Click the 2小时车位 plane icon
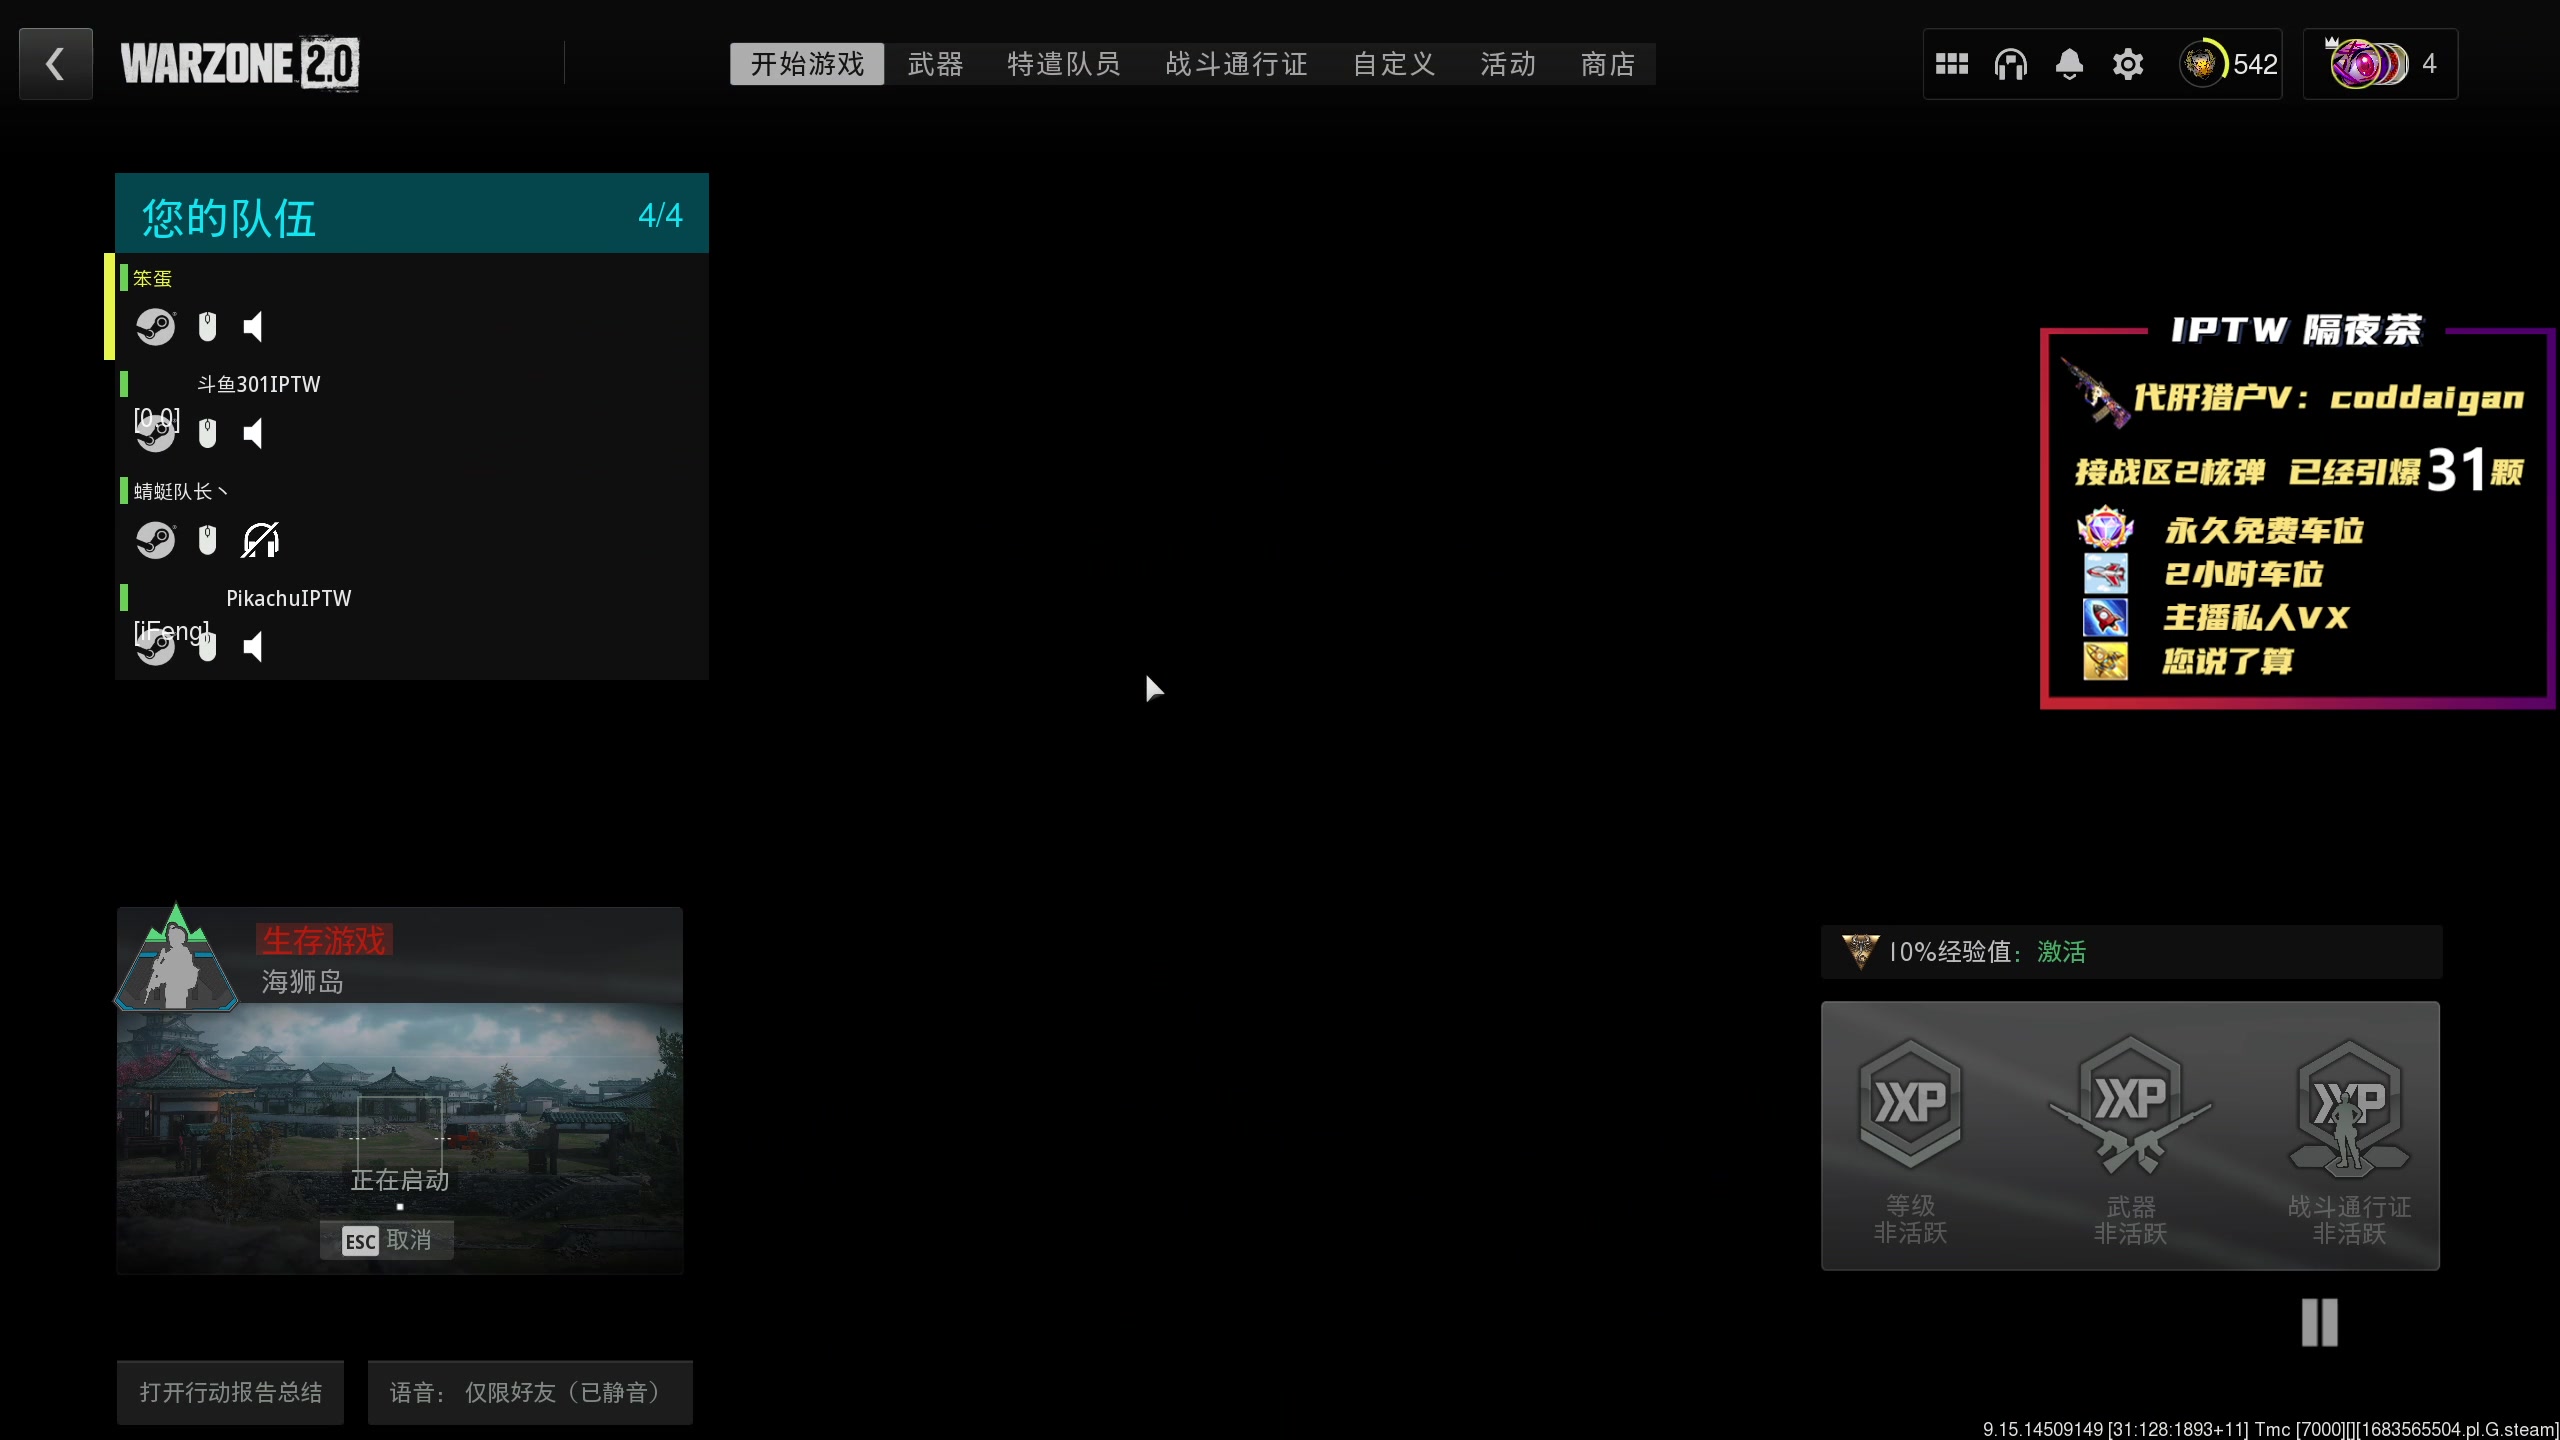The width and height of the screenshot is (2560, 1440). pyautogui.click(x=2105, y=574)
